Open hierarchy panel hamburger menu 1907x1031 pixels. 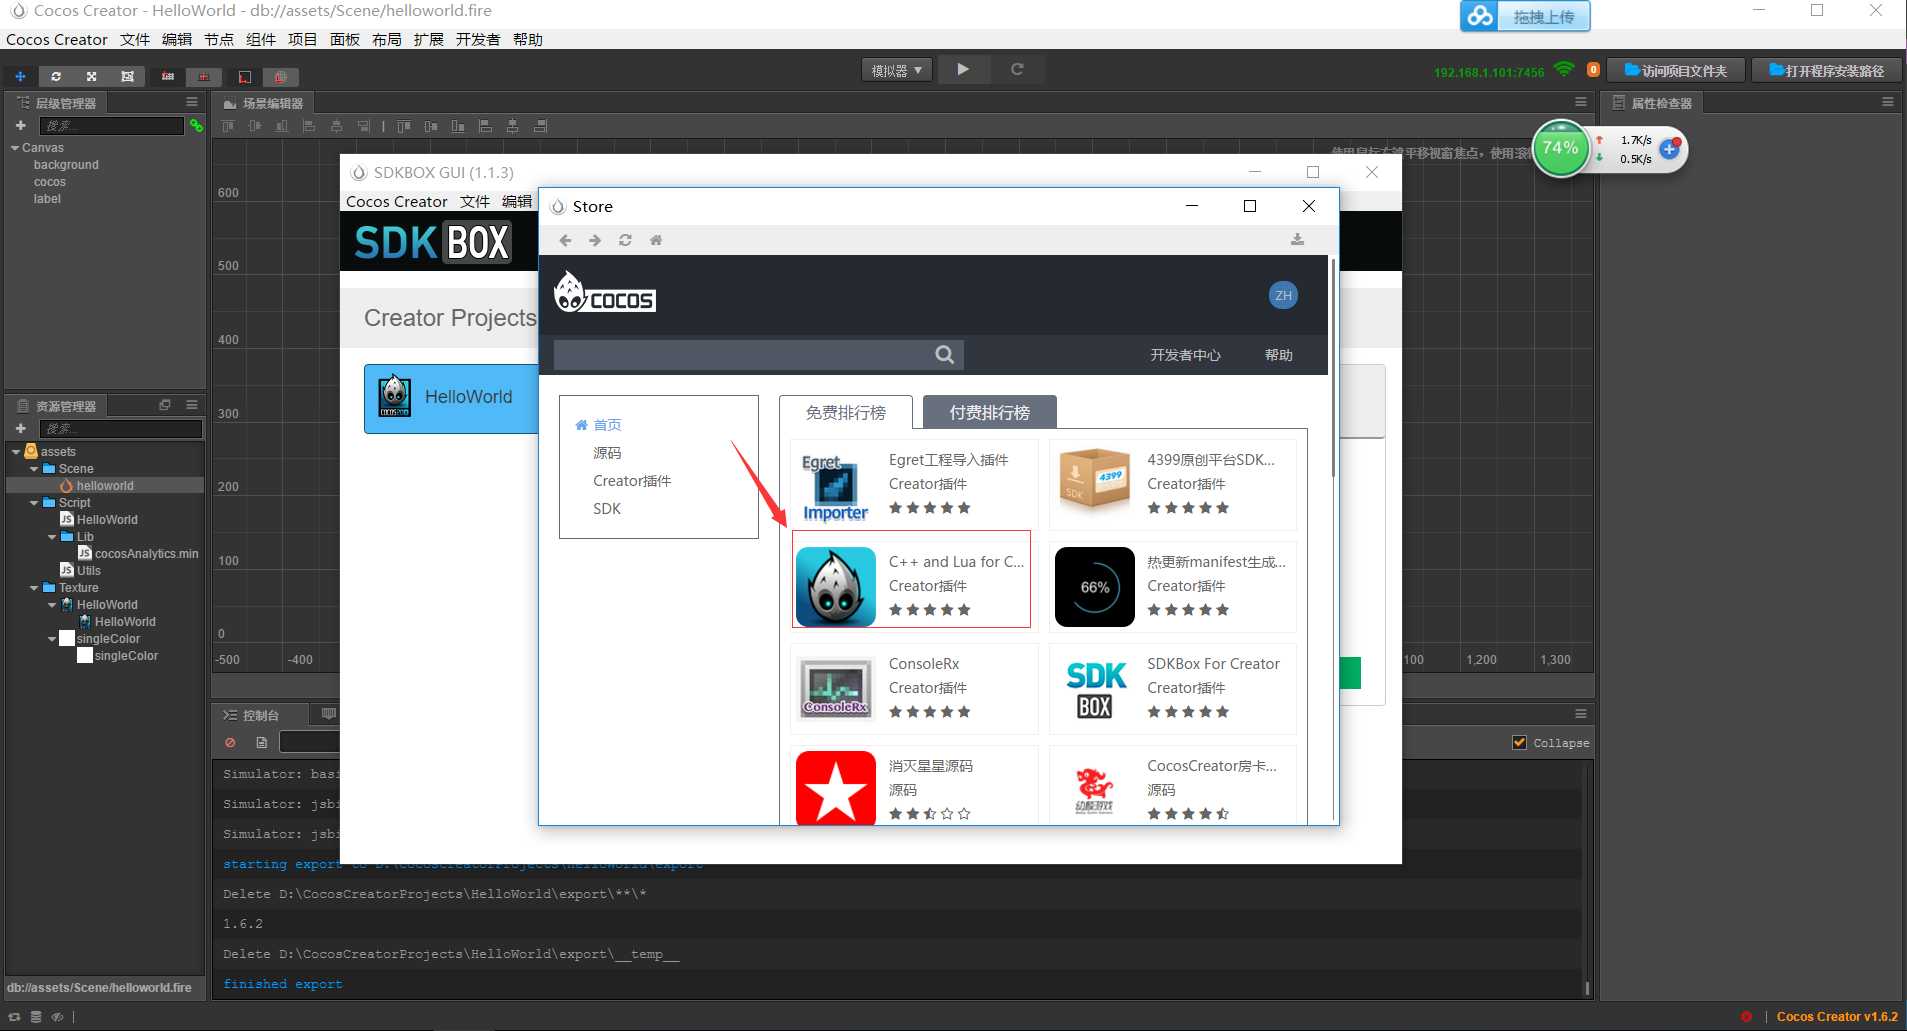pos(192,102)
